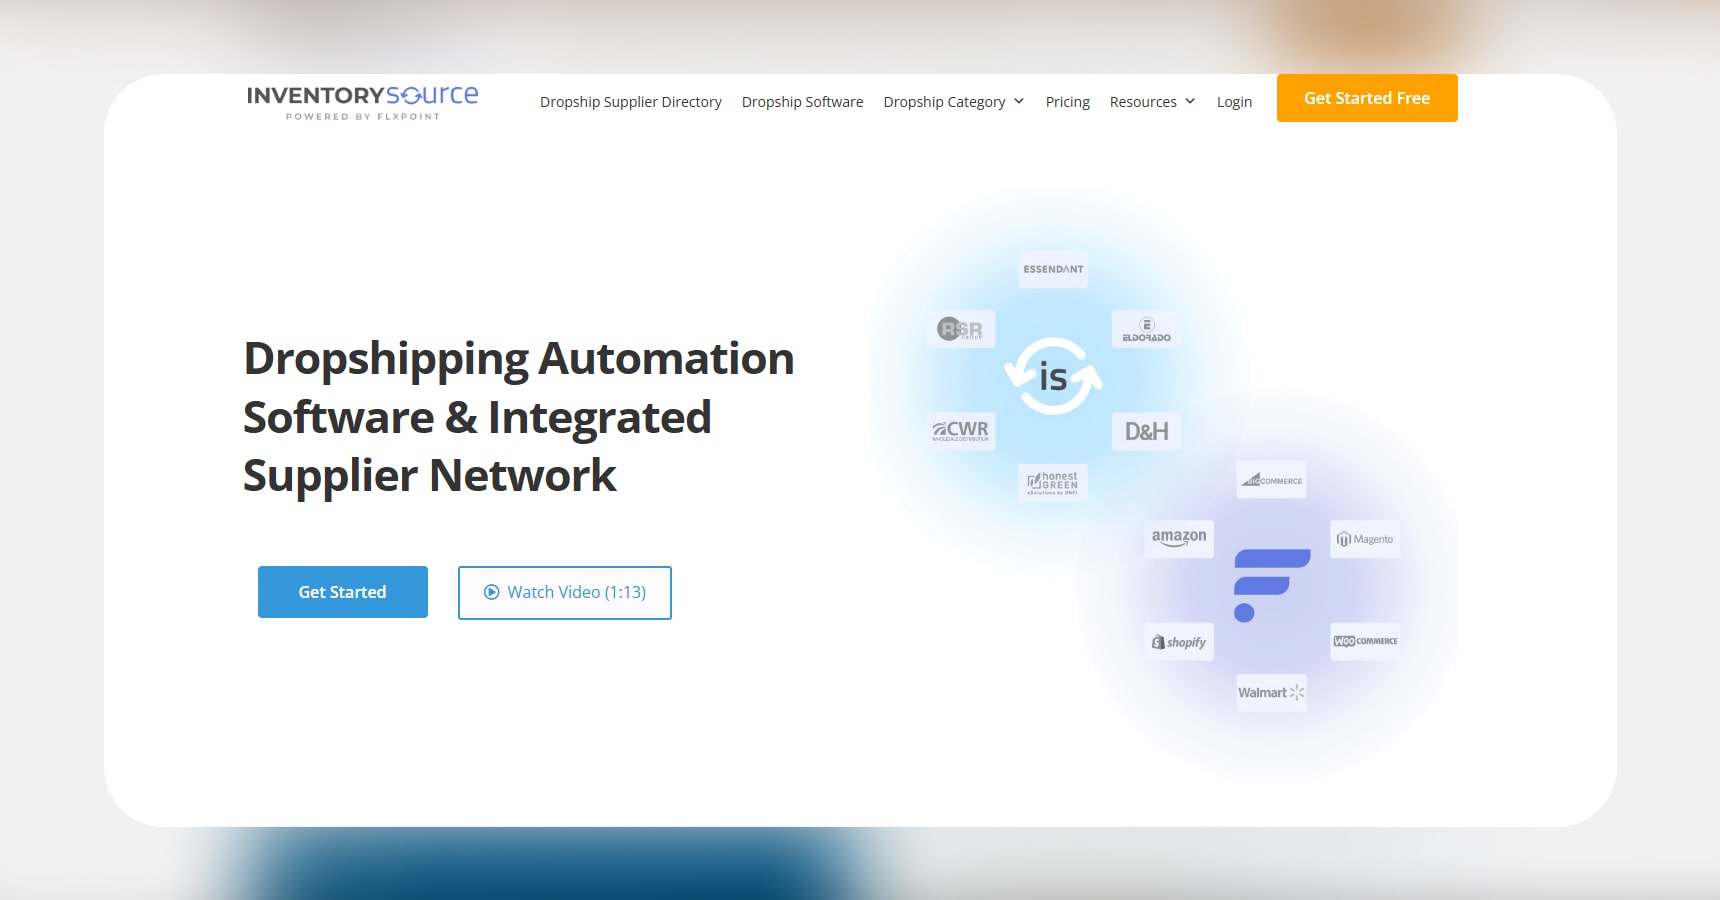Click the Get Started Free button

[x=1367, y=98]
